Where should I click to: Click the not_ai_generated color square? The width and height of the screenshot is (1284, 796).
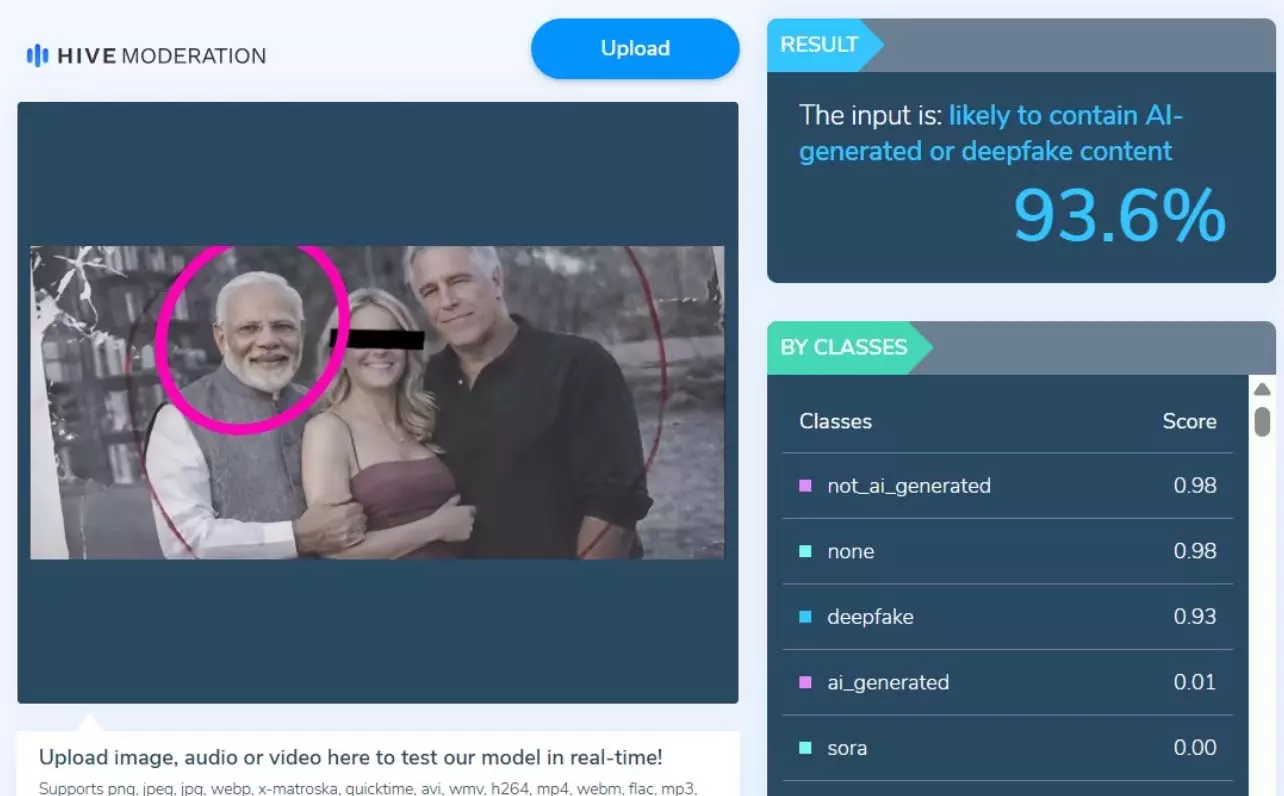pyautogui.click(x=805, y=486)
